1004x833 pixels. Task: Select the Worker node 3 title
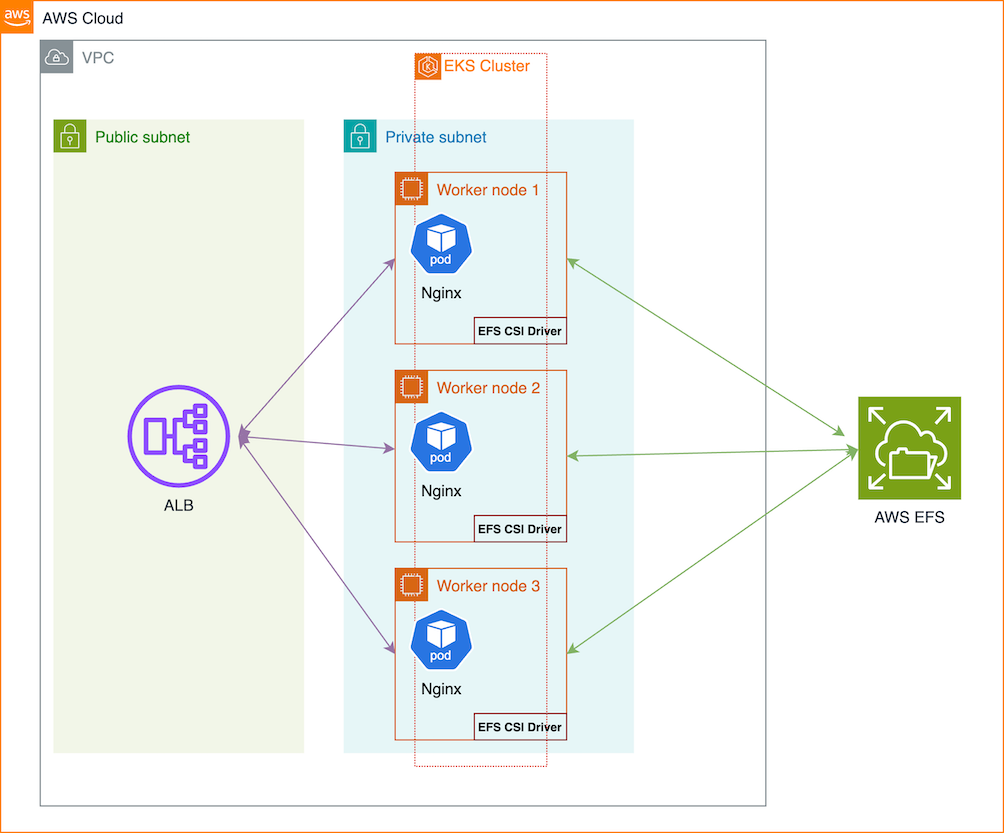coord(488,585)
